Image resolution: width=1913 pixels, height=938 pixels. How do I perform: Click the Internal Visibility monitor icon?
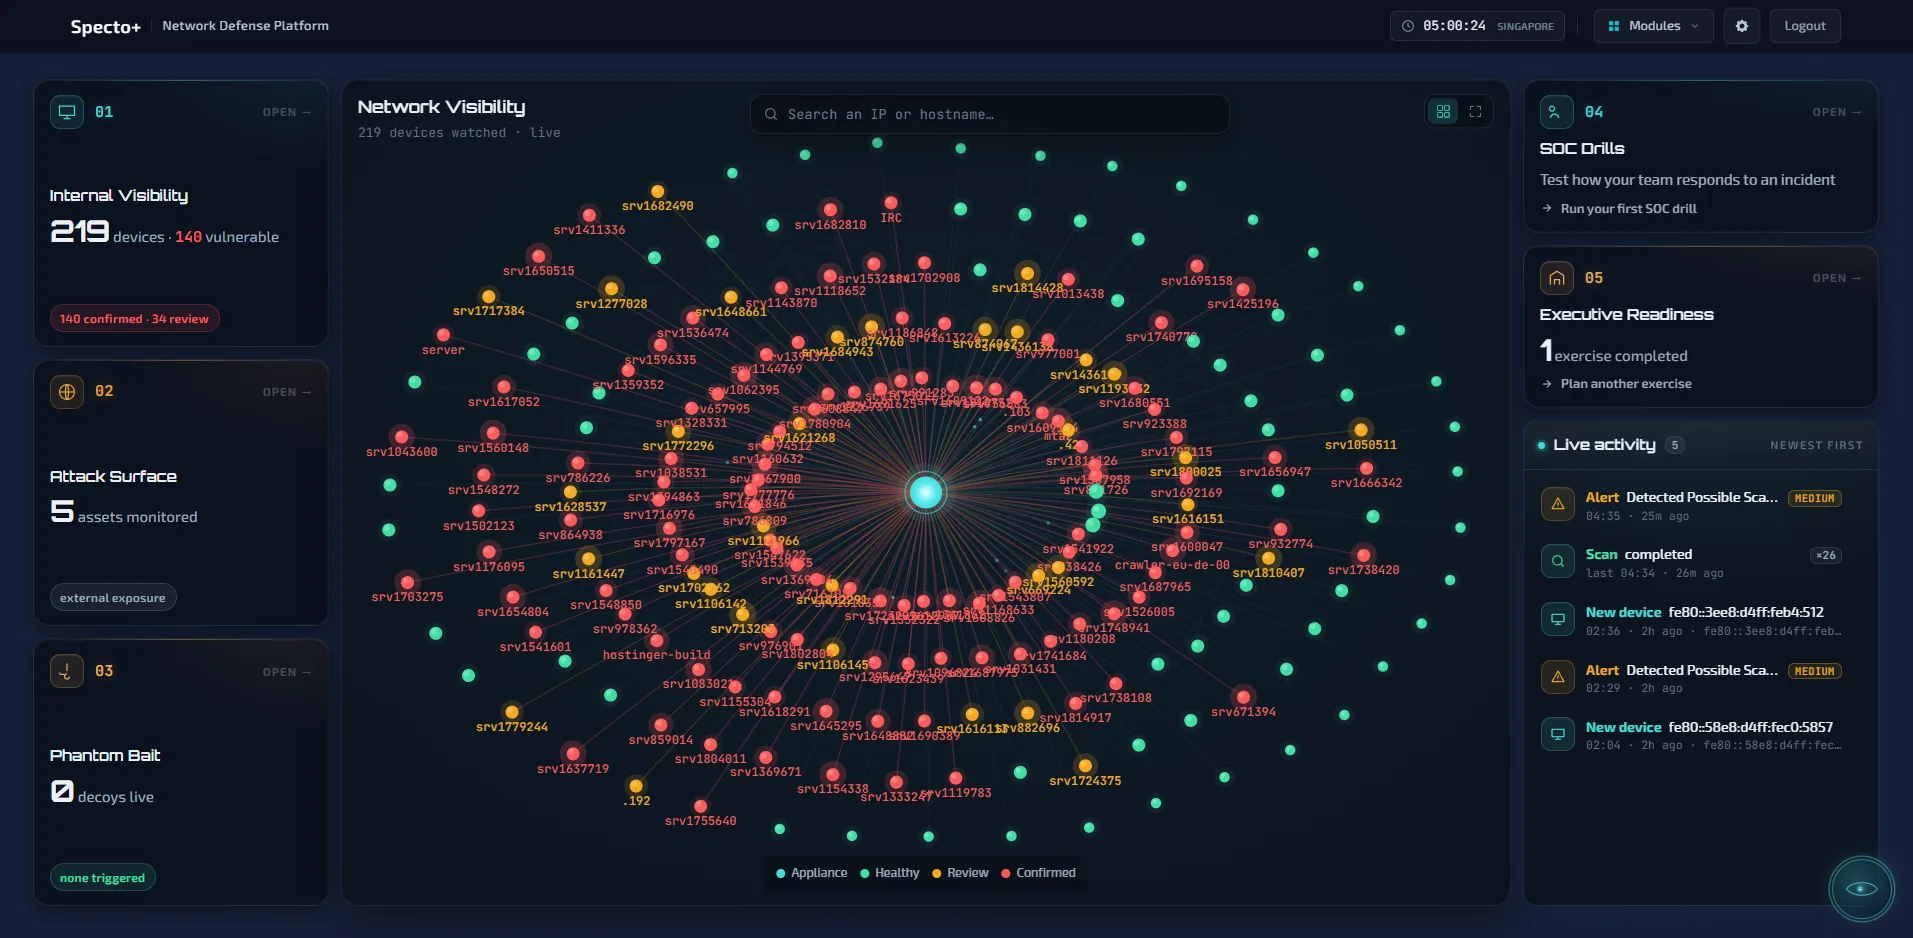pos(67,112)
